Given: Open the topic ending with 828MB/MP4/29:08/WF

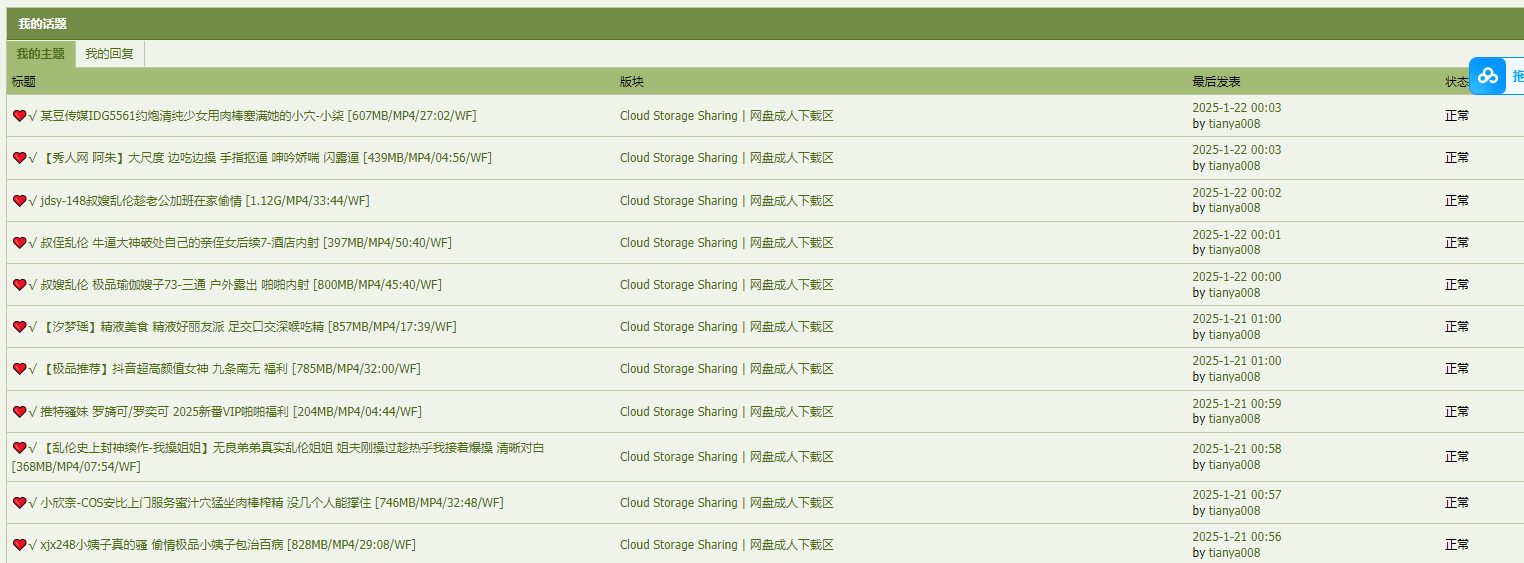Looking at the screenshot, I should (x=228, y=545).
